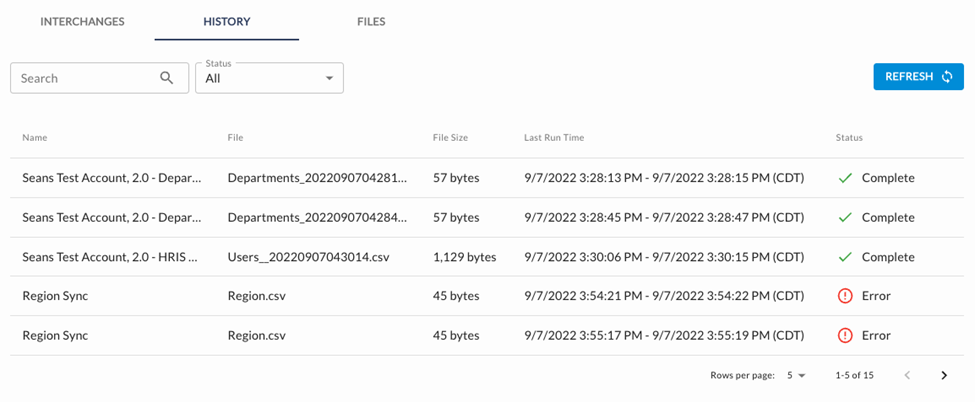Click the search magnifier icon
975x402 pixels.
coord(167,78)
